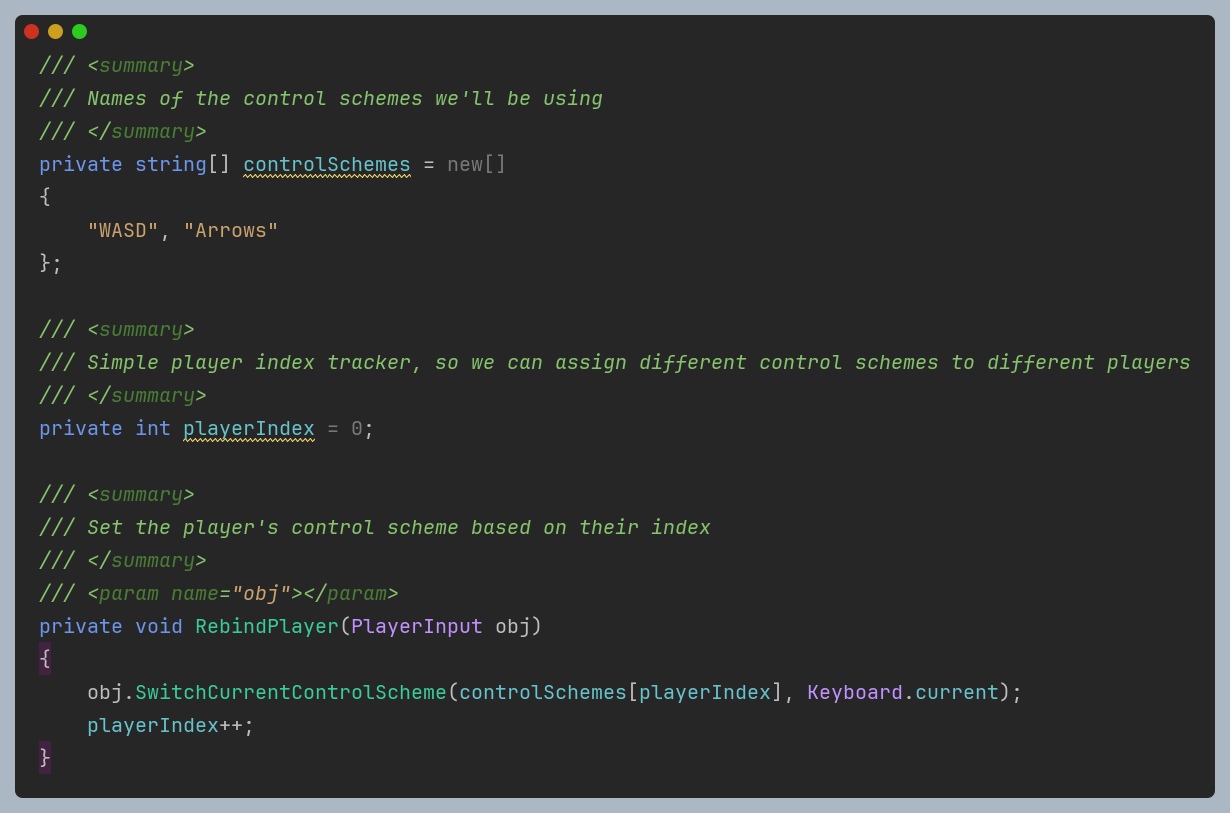This screenshot has width=1230, height=813.
Task: Click the underlined playerIndex field name
Action: [x=248, y=428]
